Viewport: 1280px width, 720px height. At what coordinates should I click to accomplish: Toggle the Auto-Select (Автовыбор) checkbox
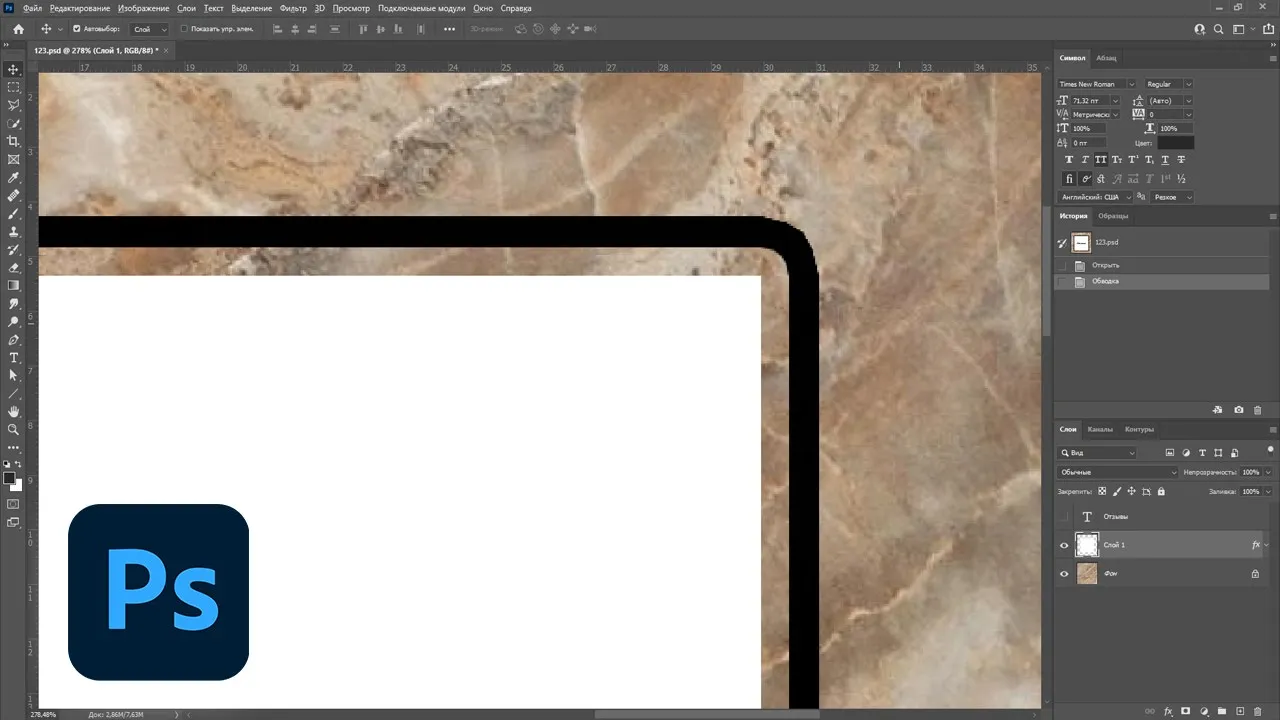pyautogui.click(x=77, y=29)
